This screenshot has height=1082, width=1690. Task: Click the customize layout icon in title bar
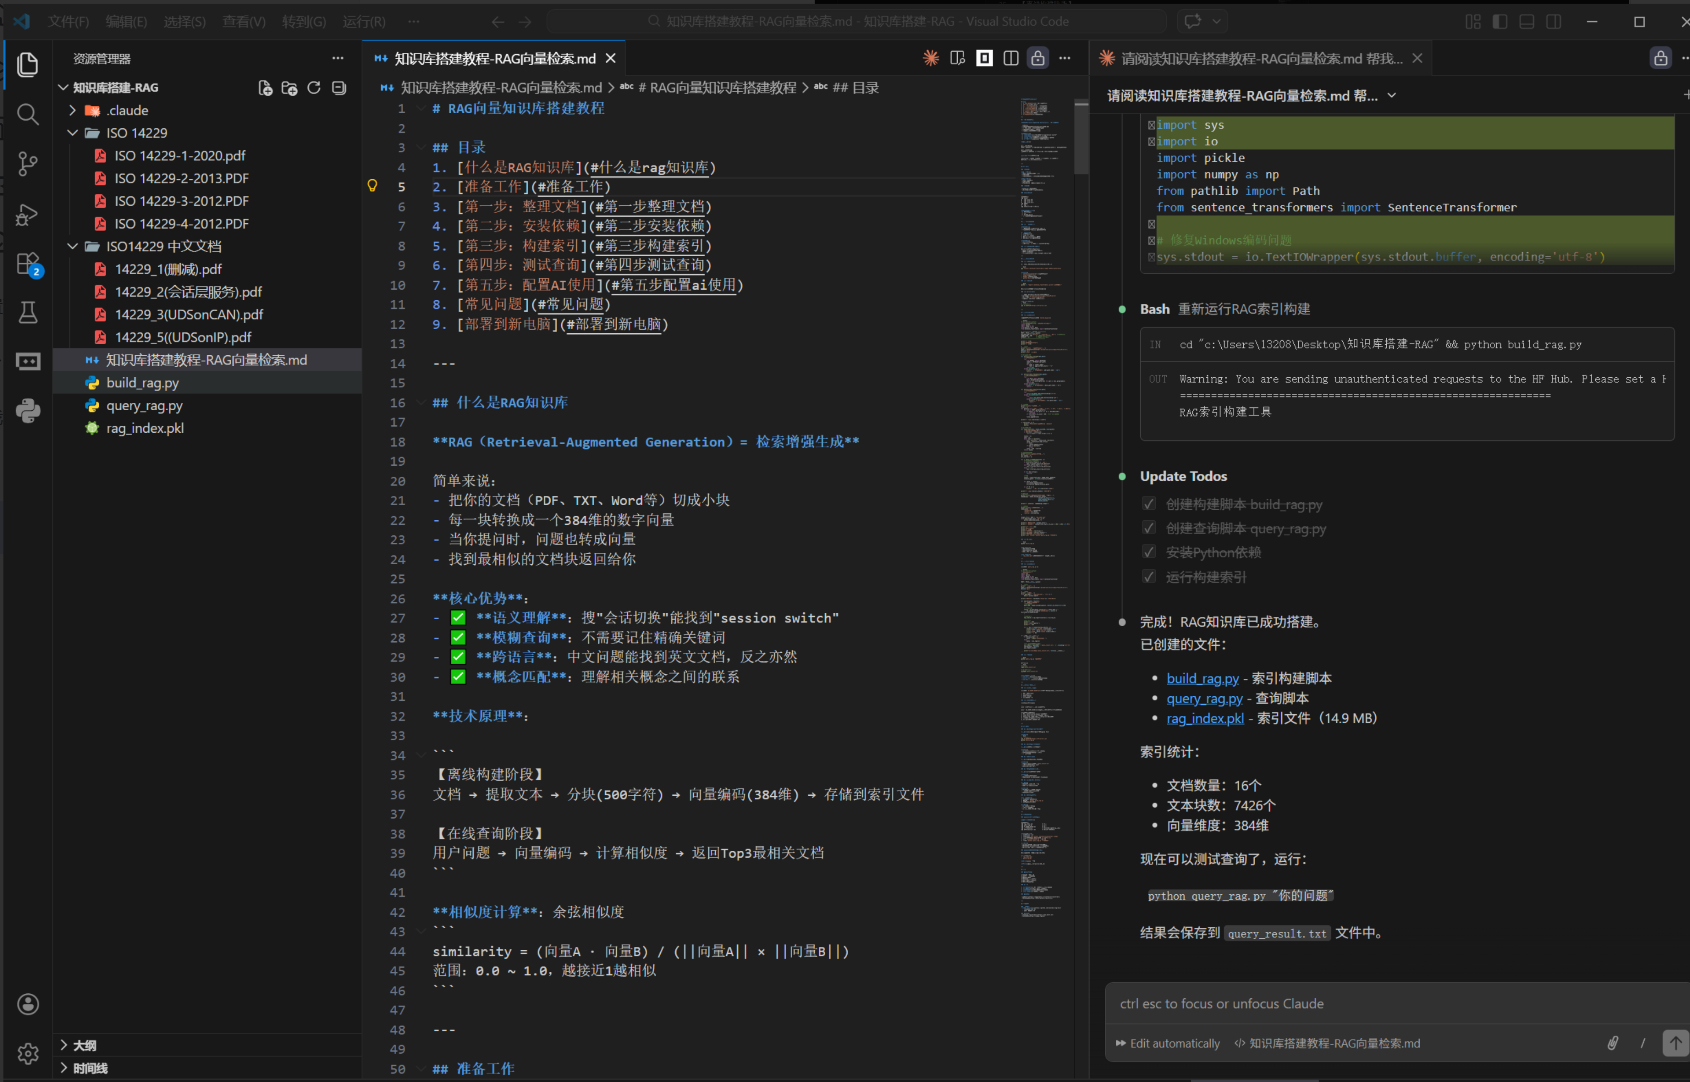[1473, 21]
